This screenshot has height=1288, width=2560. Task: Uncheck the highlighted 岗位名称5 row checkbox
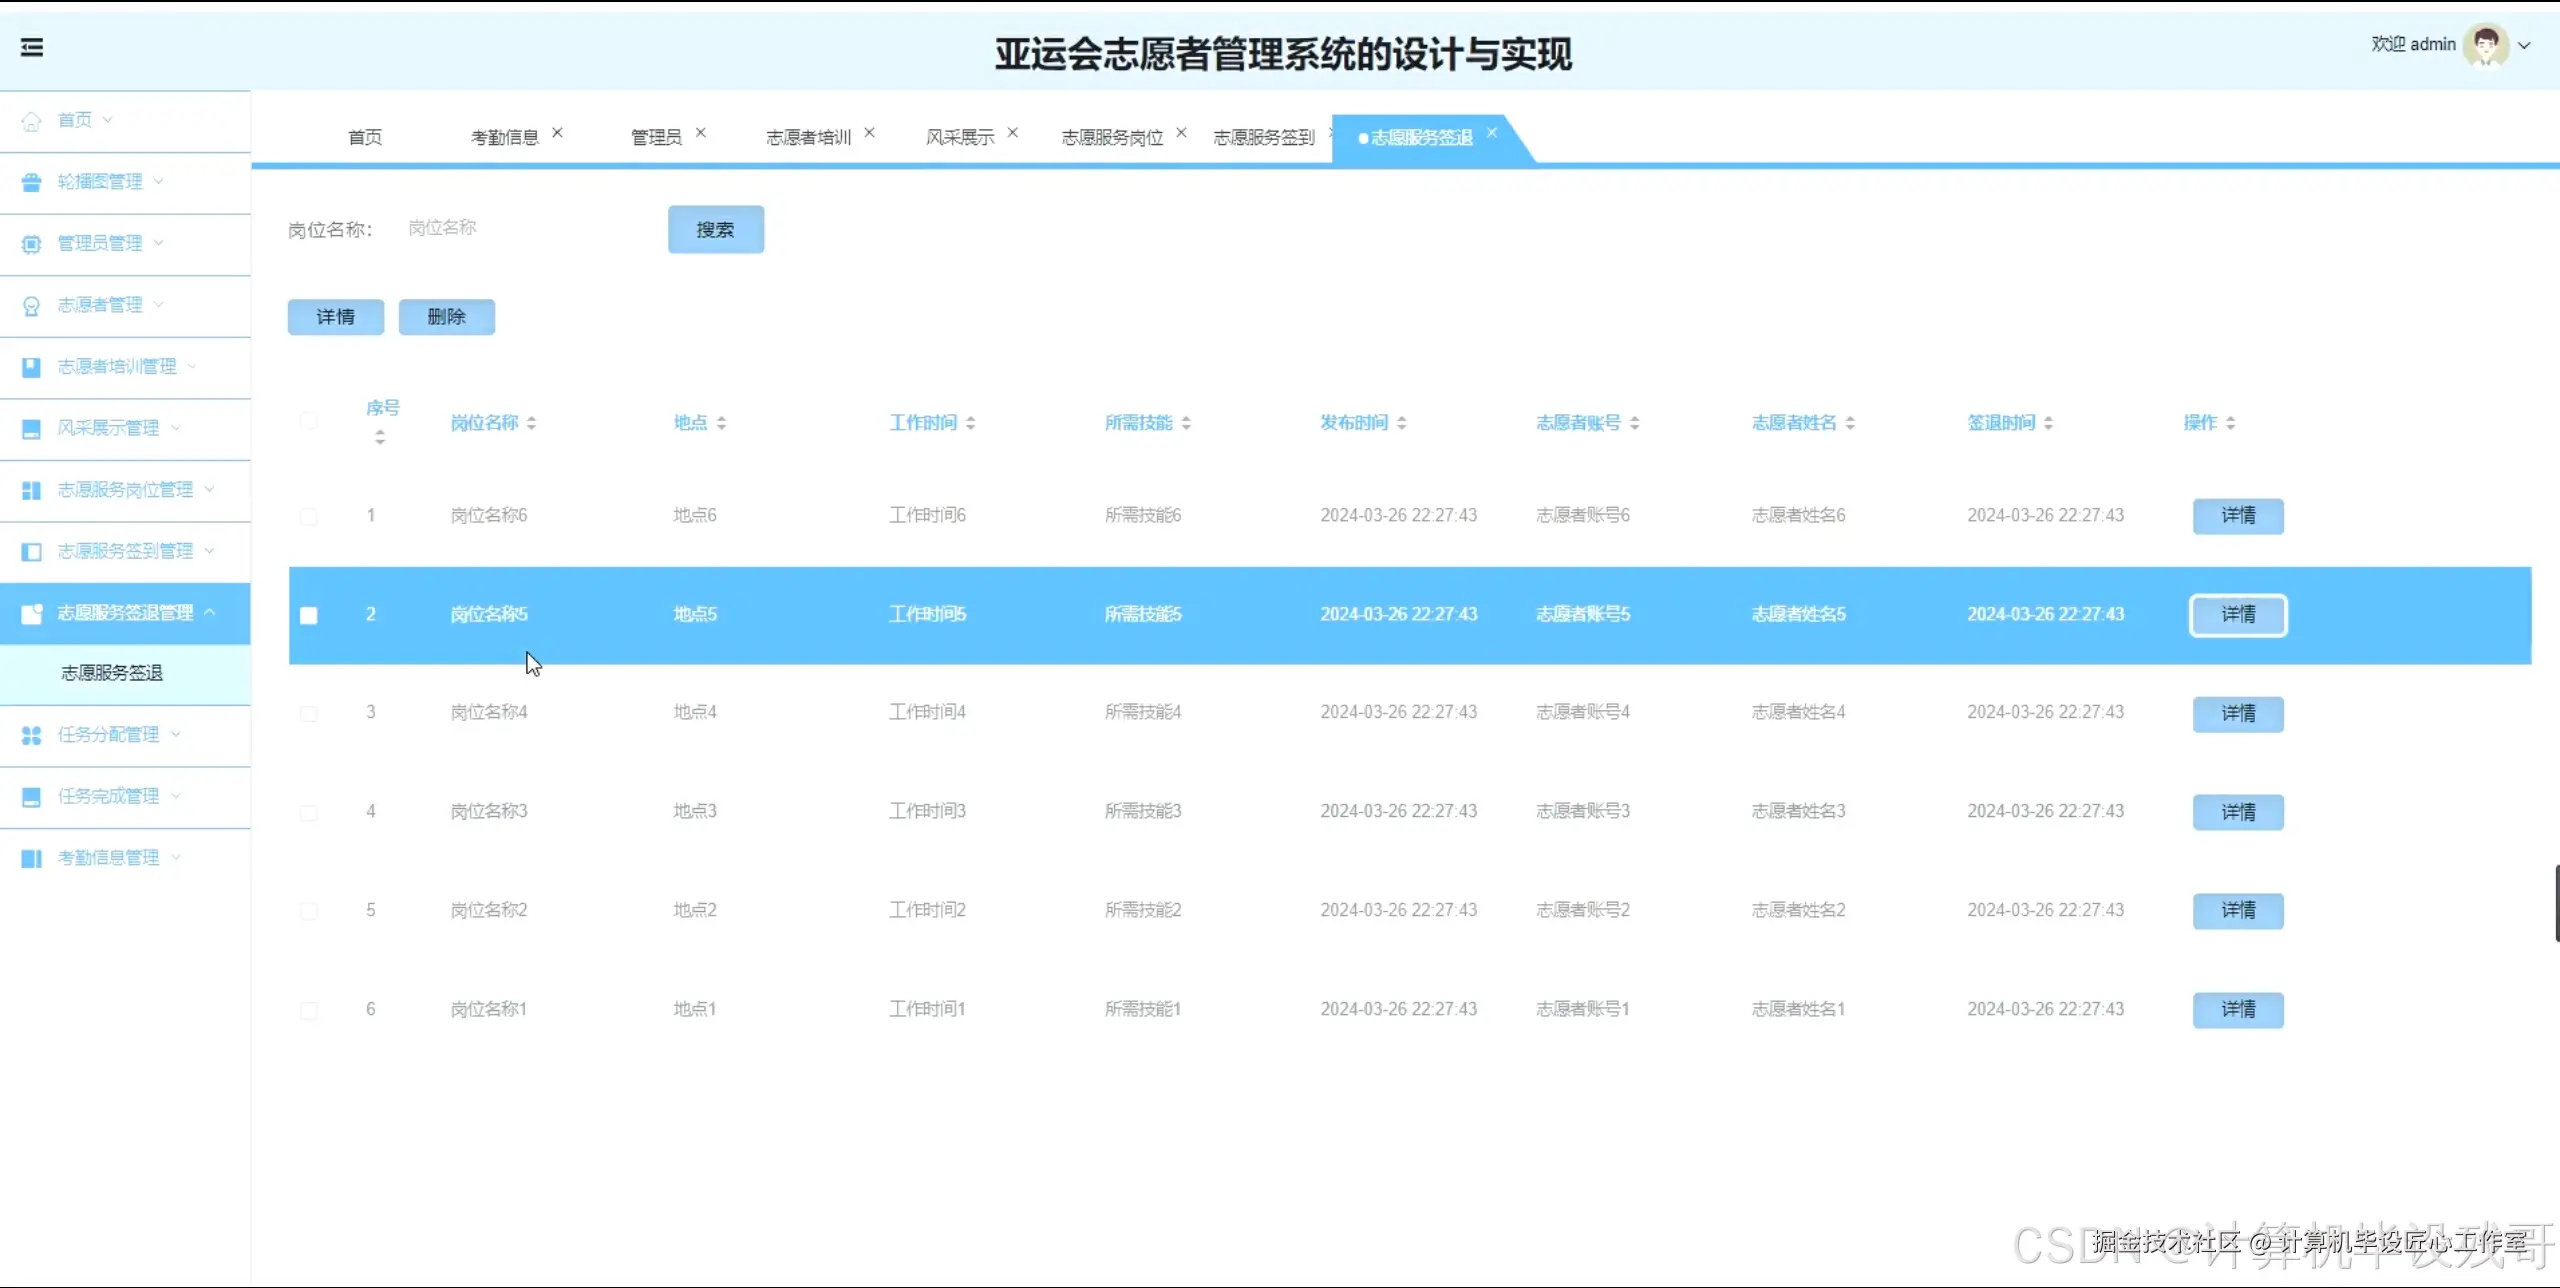(x=310, y=616)
